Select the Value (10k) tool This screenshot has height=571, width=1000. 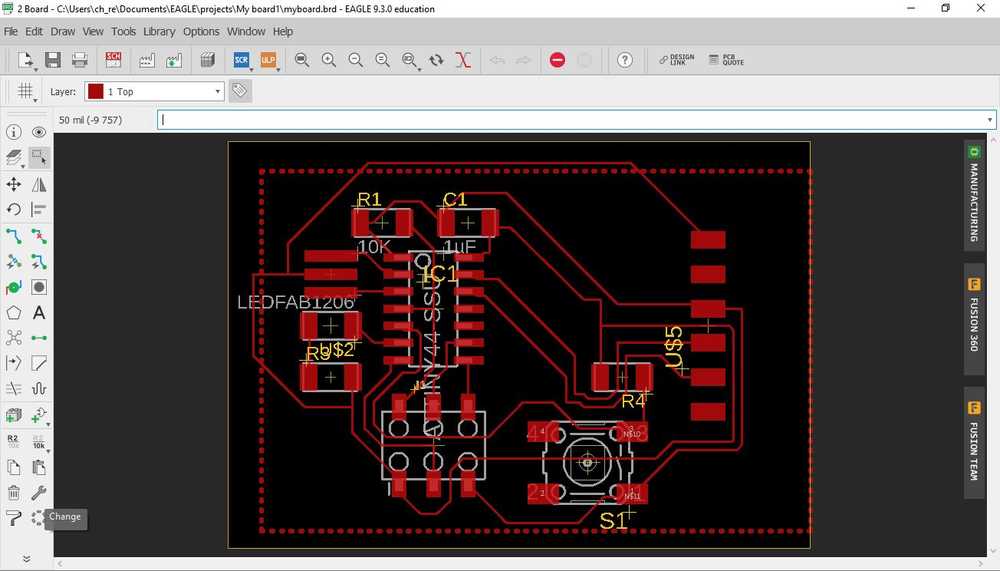[x=39, y=441]
